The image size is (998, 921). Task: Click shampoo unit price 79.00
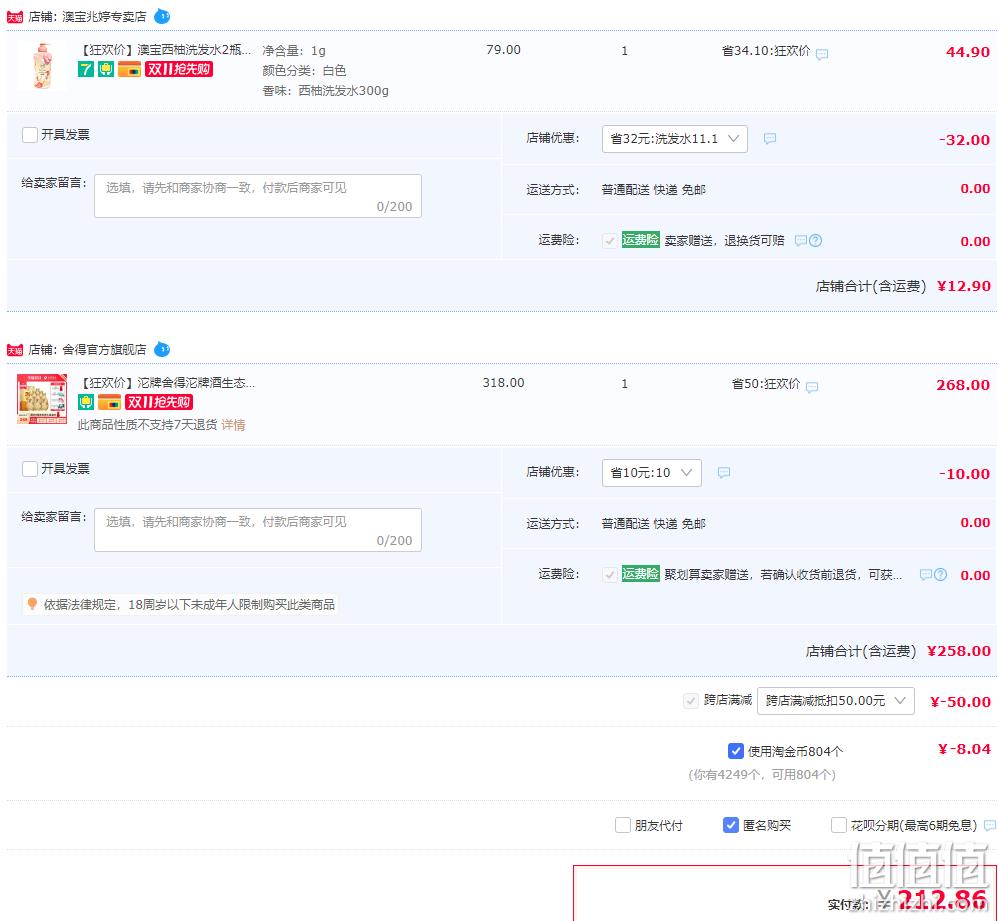[x=503, y=50]
